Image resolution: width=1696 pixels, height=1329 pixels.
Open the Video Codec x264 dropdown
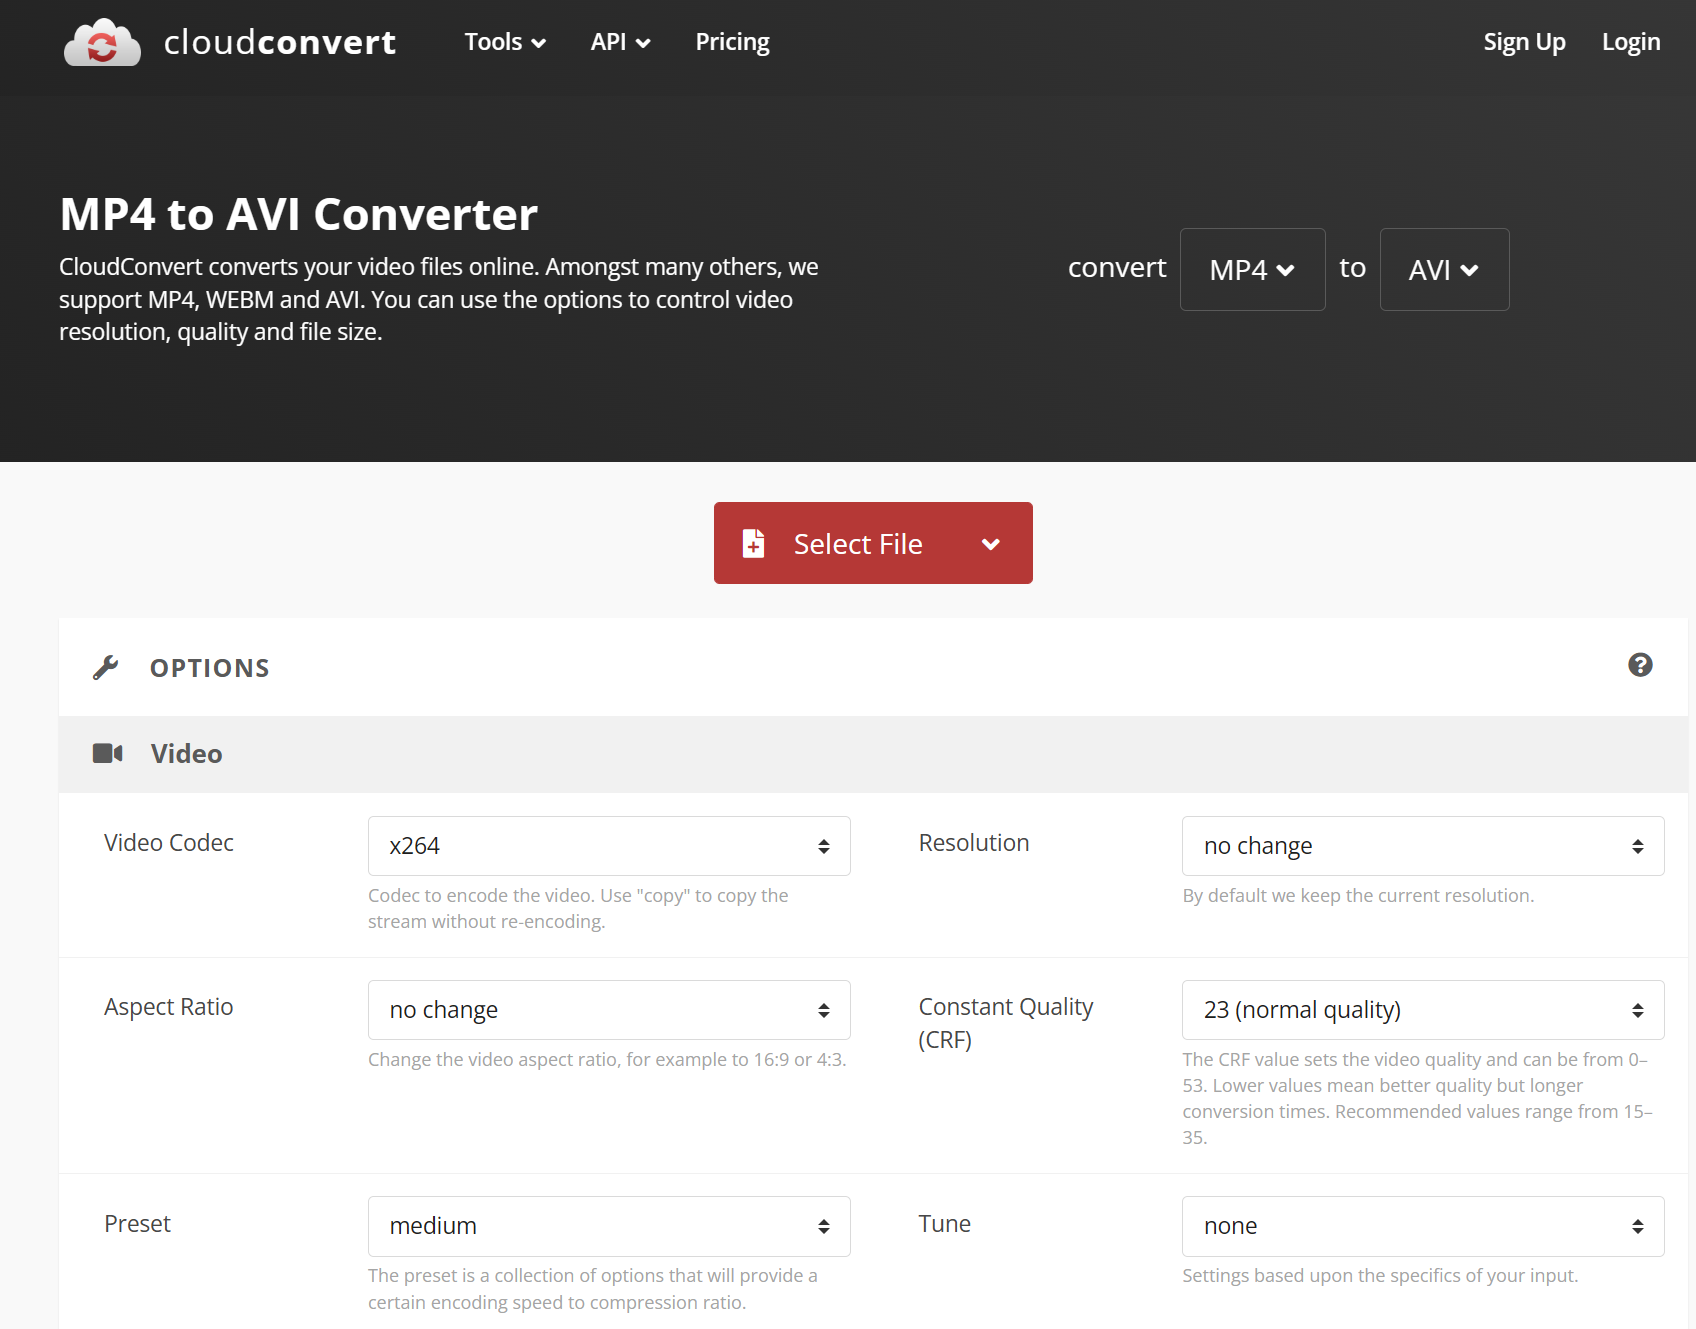pos(609,846)
